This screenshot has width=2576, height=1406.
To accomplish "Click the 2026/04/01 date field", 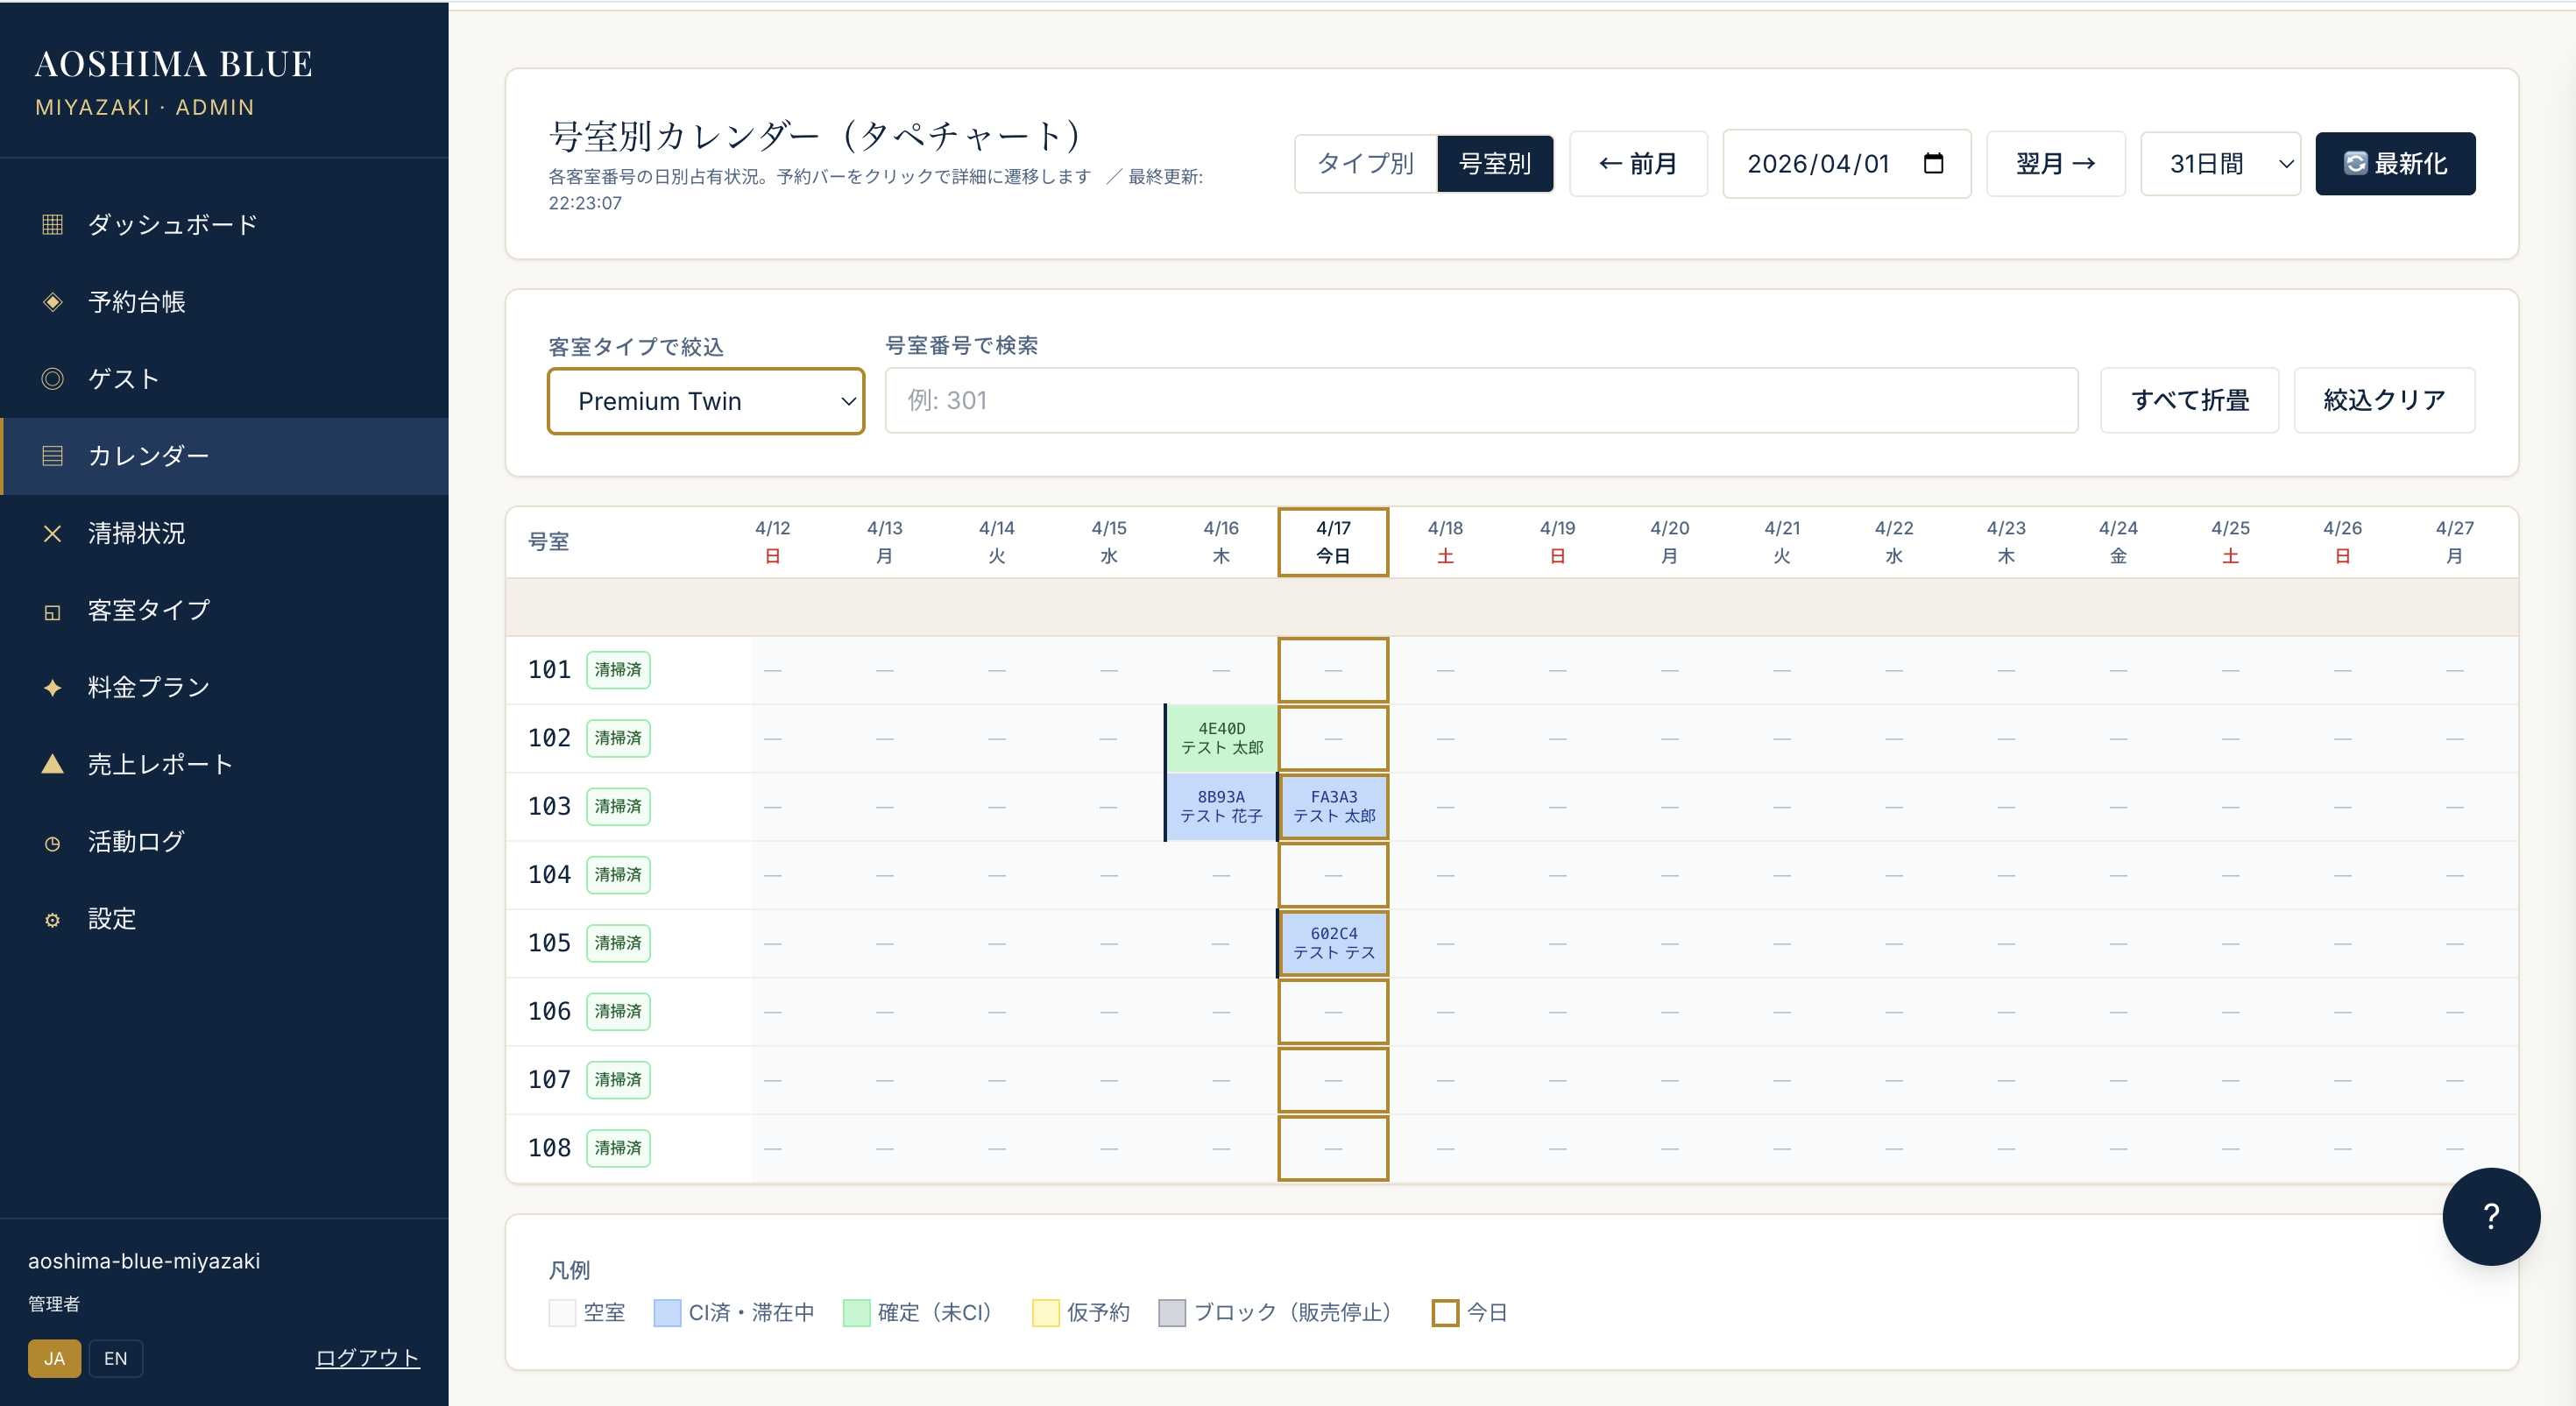I will [x=1846, y=163].
